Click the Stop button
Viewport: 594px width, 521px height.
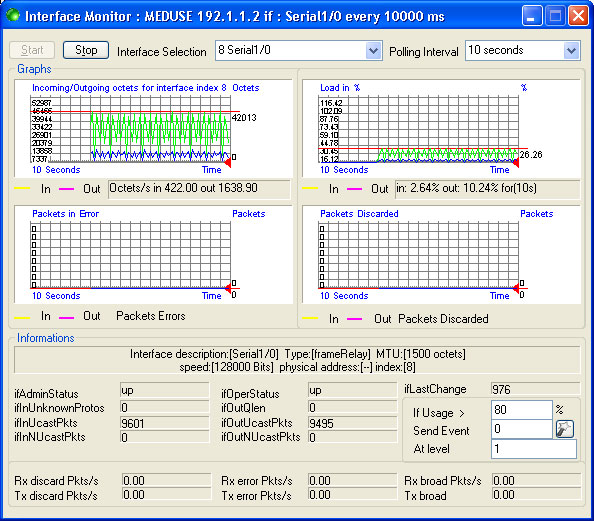point(86,50)
